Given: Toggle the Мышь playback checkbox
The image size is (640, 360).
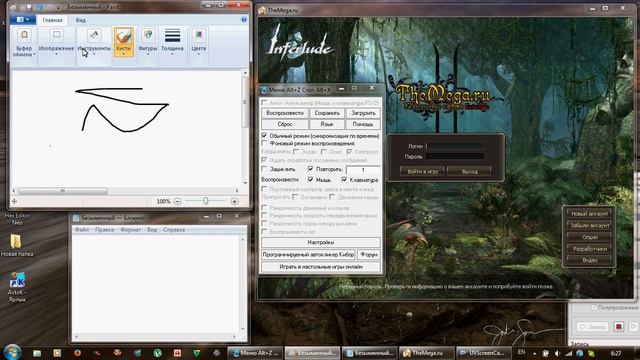Looking at the screenshot, I should [311, 179].
